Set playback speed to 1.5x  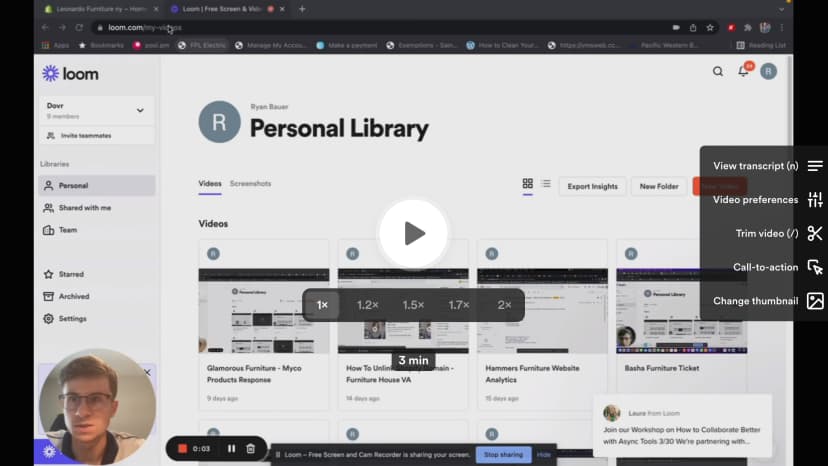(413, 305)
